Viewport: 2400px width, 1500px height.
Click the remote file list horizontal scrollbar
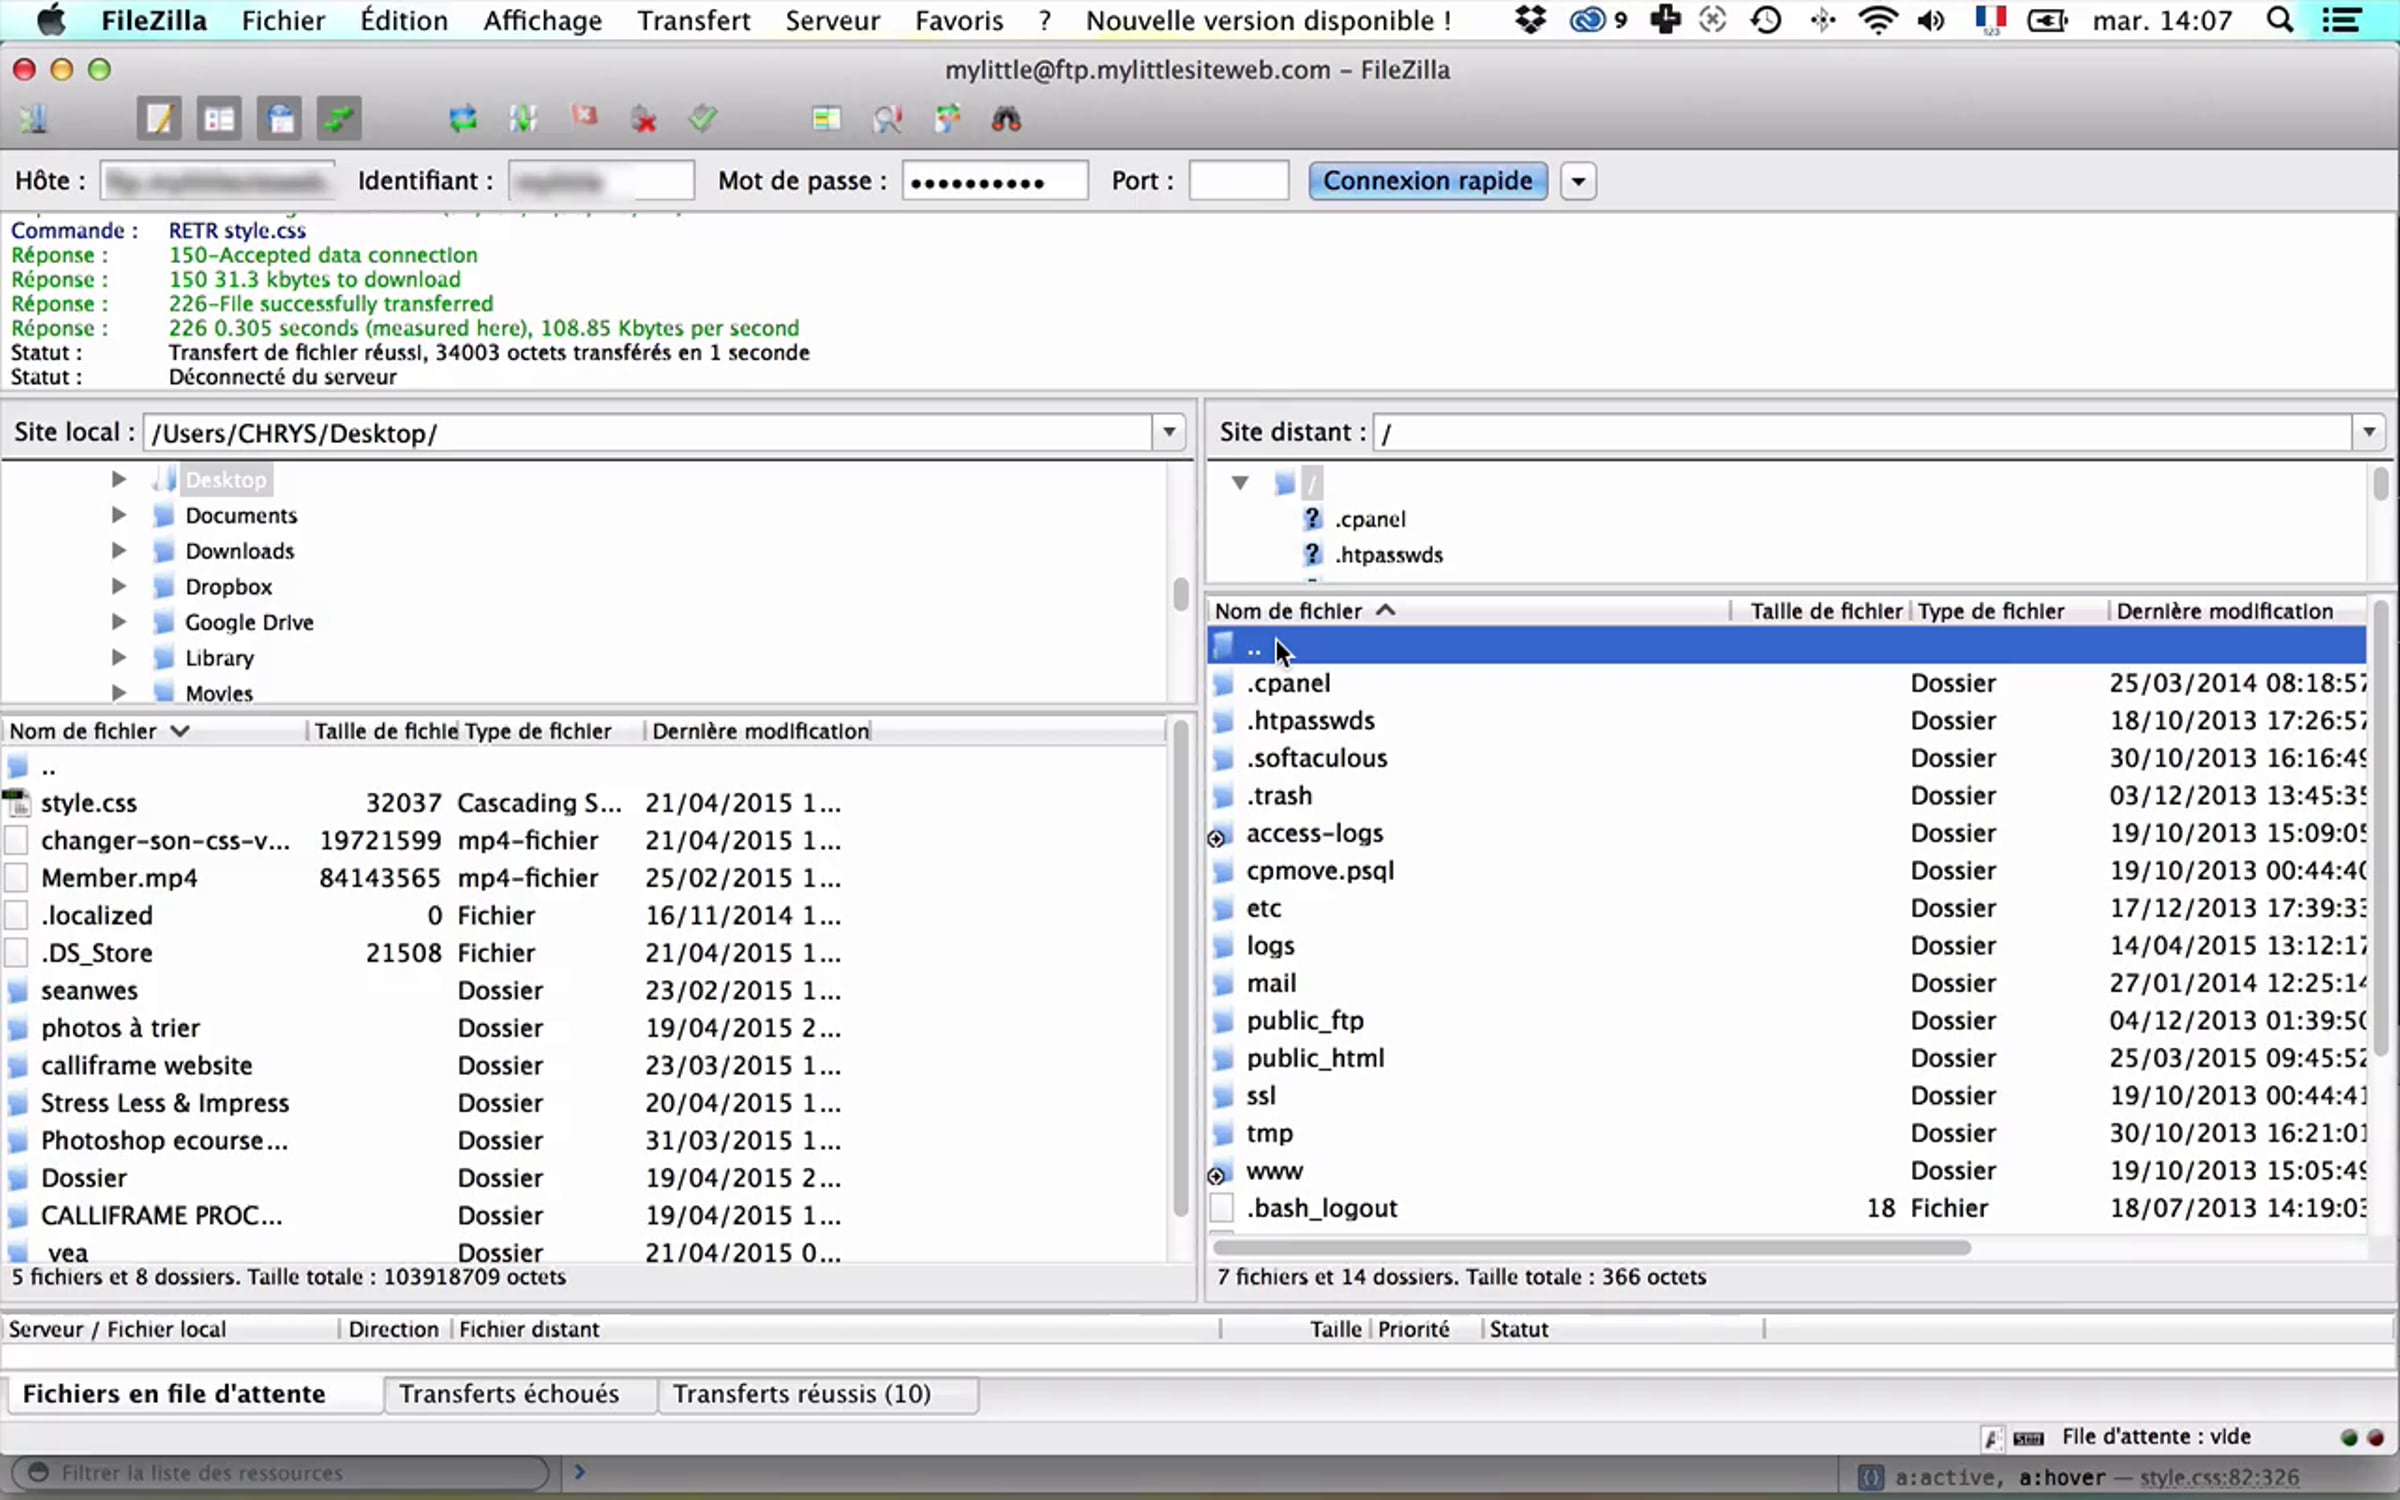pyautogui.click(x=1590, y=1247)
